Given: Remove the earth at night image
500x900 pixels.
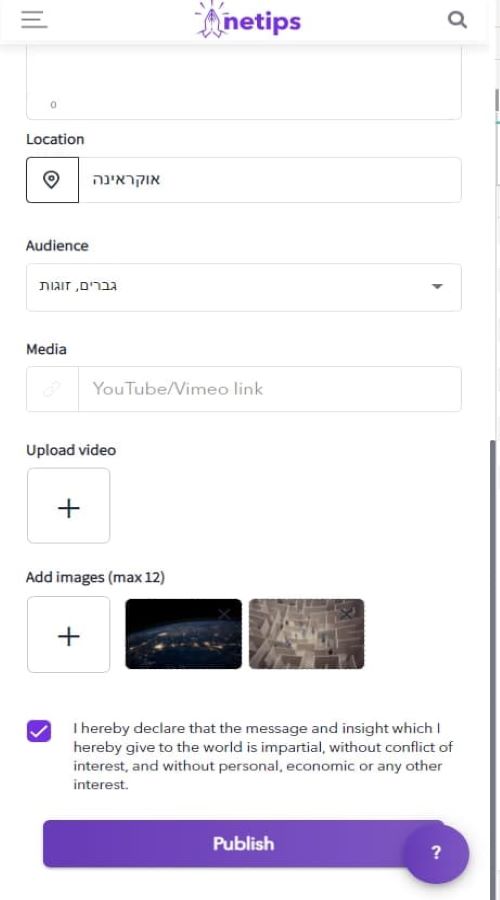Looking at the screenshot, I should click(x=224, y=615).
